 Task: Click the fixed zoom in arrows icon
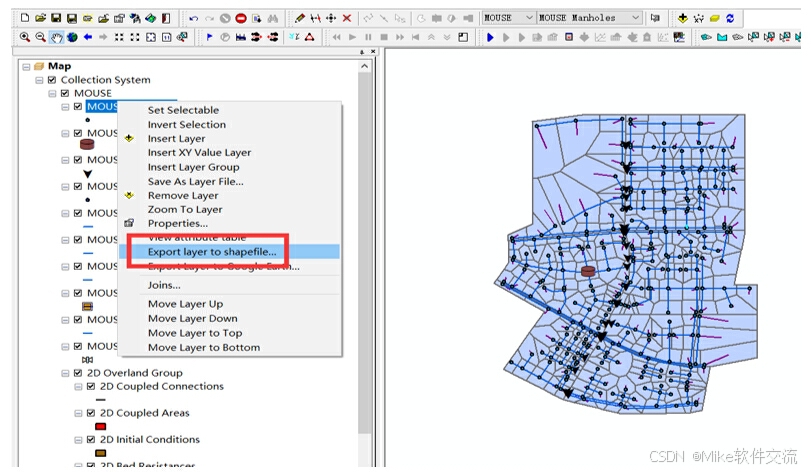coord(119,37)
